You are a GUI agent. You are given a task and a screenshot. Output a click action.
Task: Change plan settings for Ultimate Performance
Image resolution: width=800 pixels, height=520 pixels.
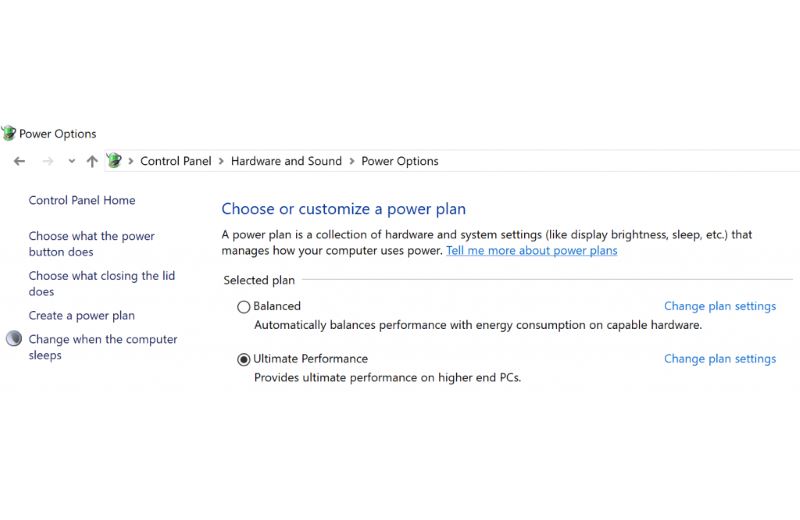(719, 359)
